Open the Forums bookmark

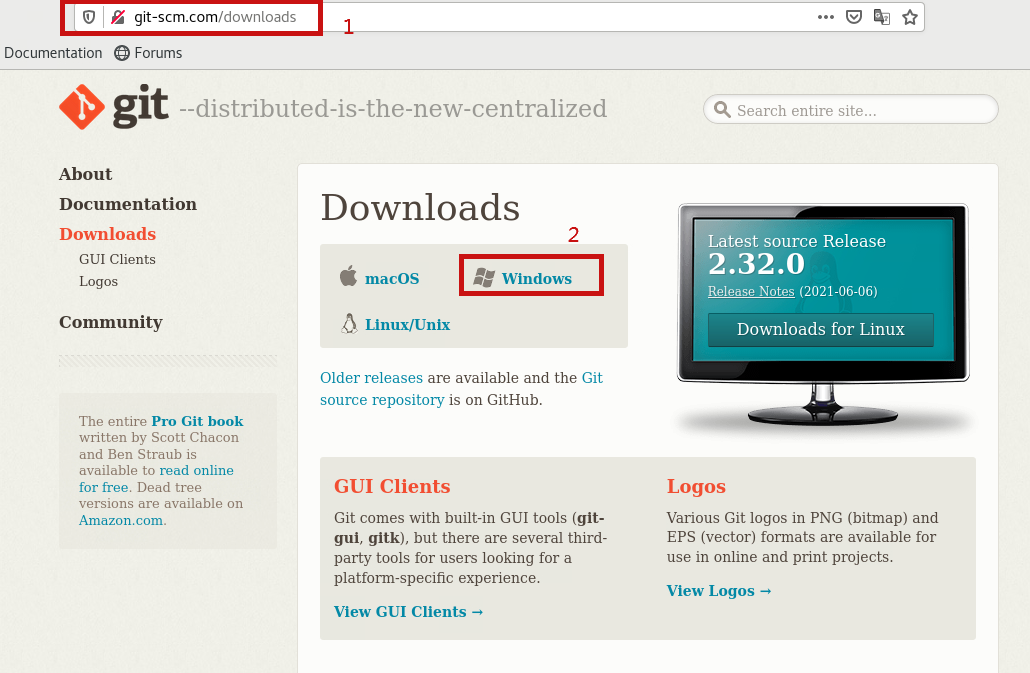pyautogui.click(x=148, y=53)
